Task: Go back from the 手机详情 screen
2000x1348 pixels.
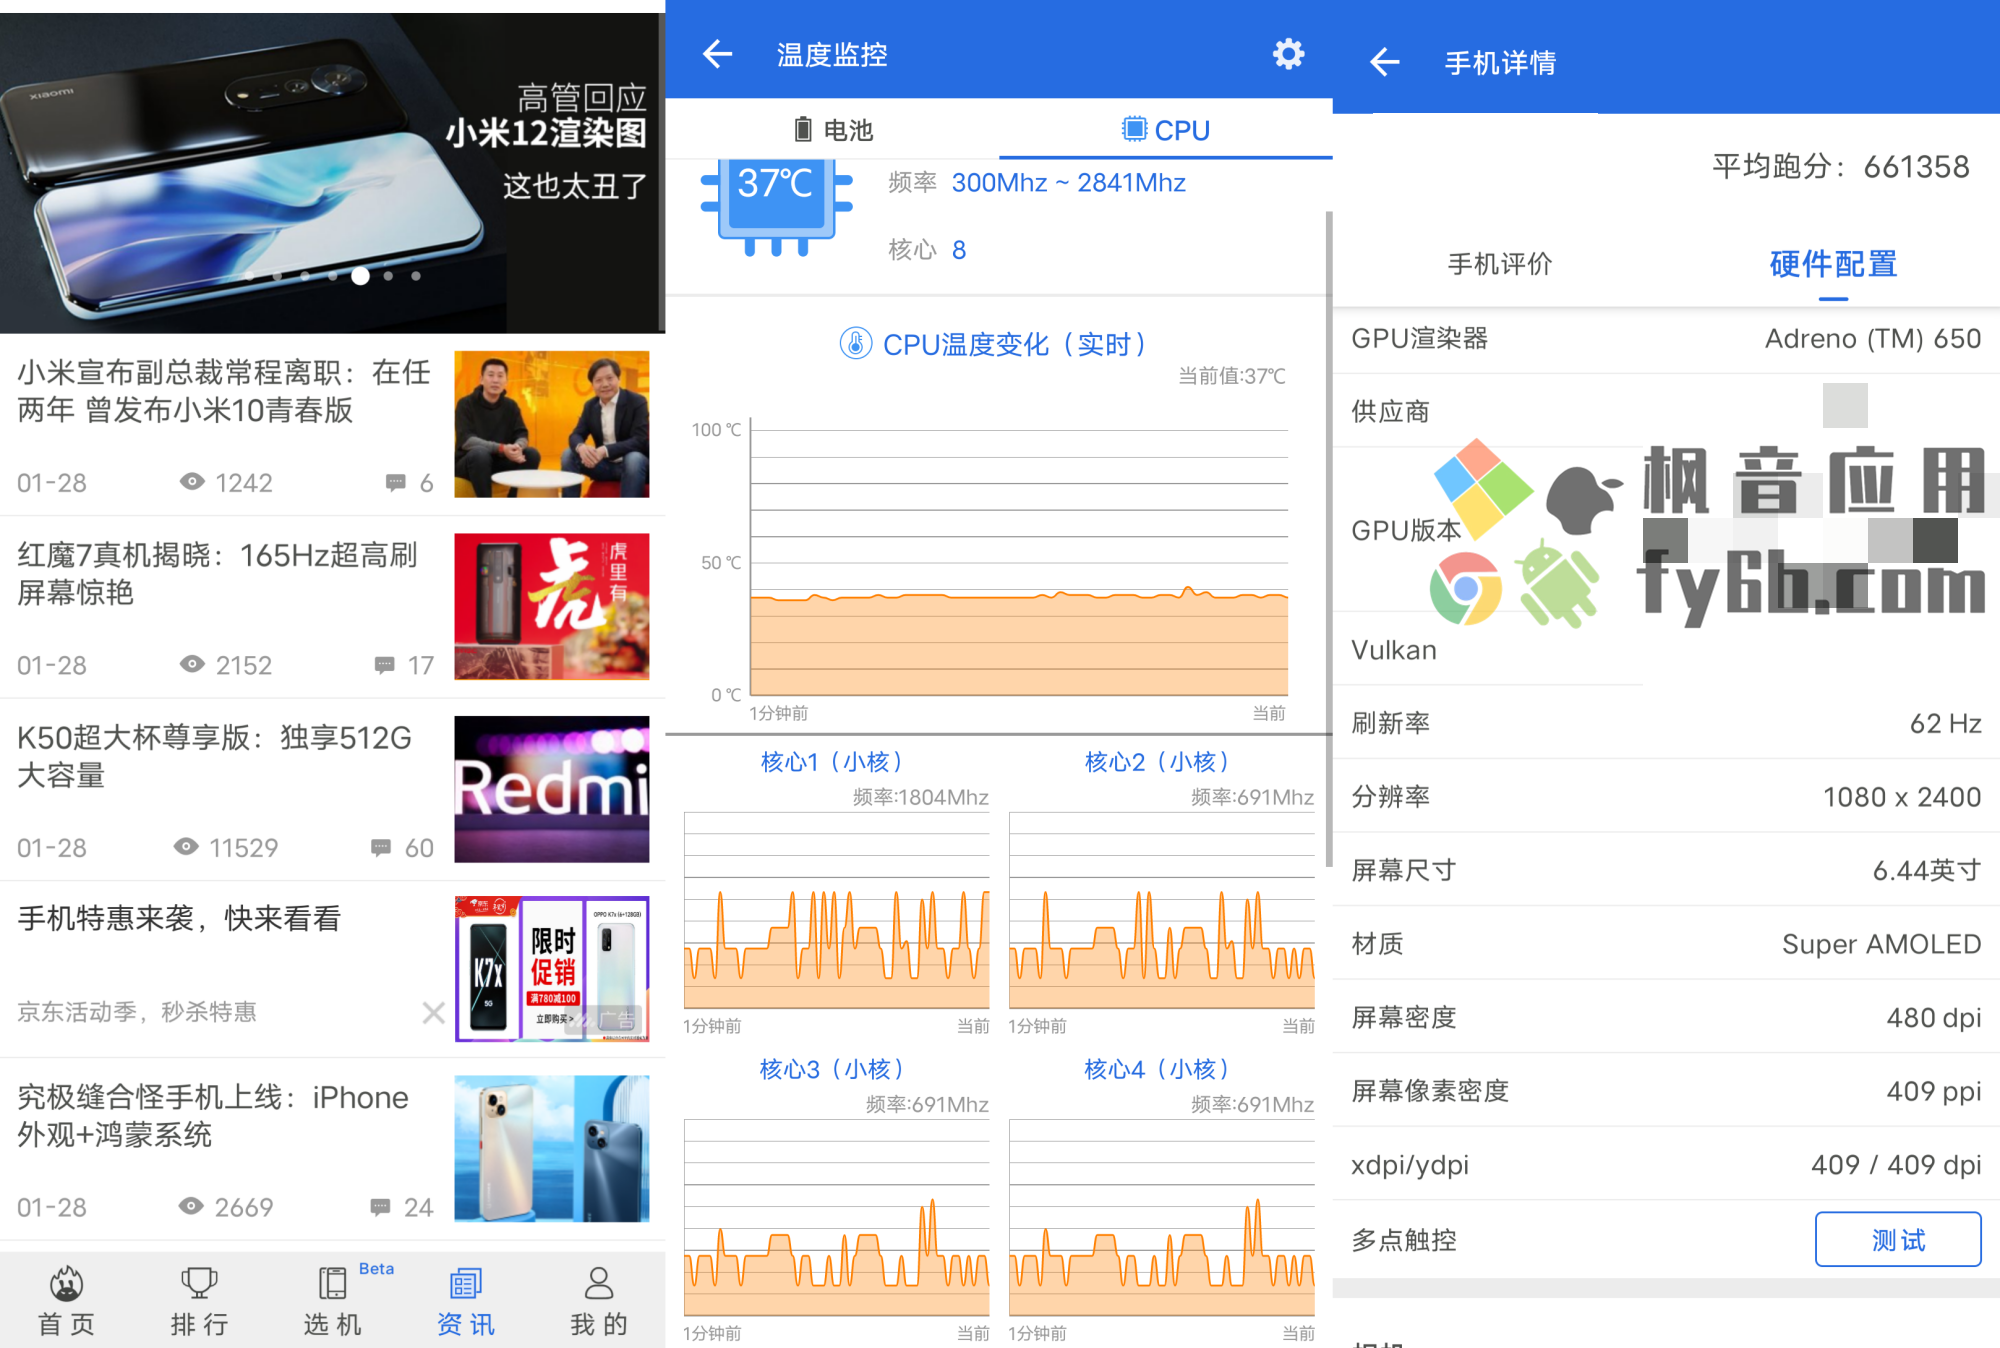Action: pyautogui.click(x=1384, y=62)
